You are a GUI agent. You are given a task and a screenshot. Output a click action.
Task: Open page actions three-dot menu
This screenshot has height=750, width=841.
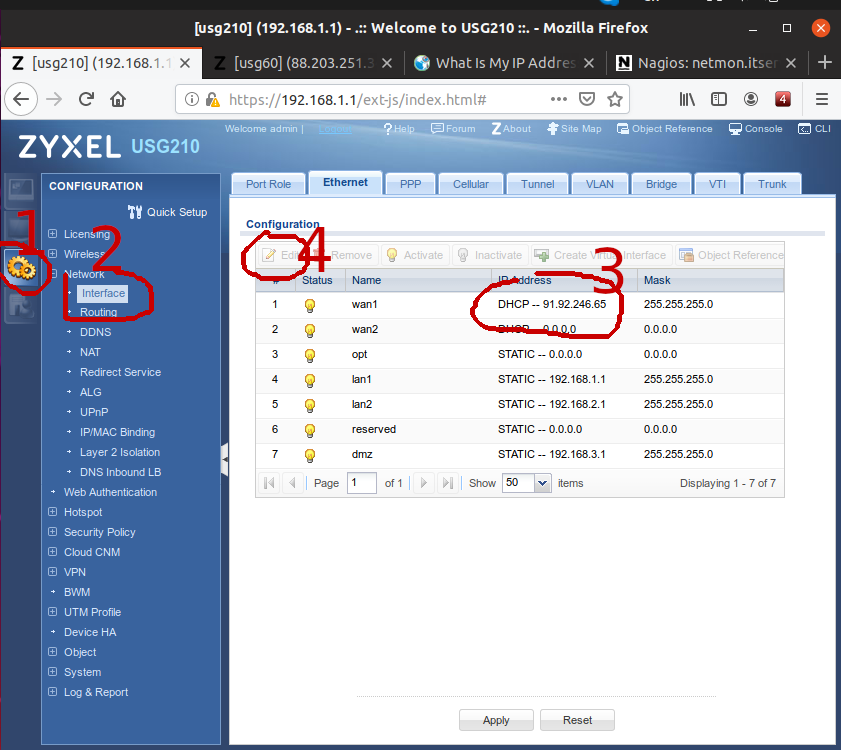pos(558,99)
